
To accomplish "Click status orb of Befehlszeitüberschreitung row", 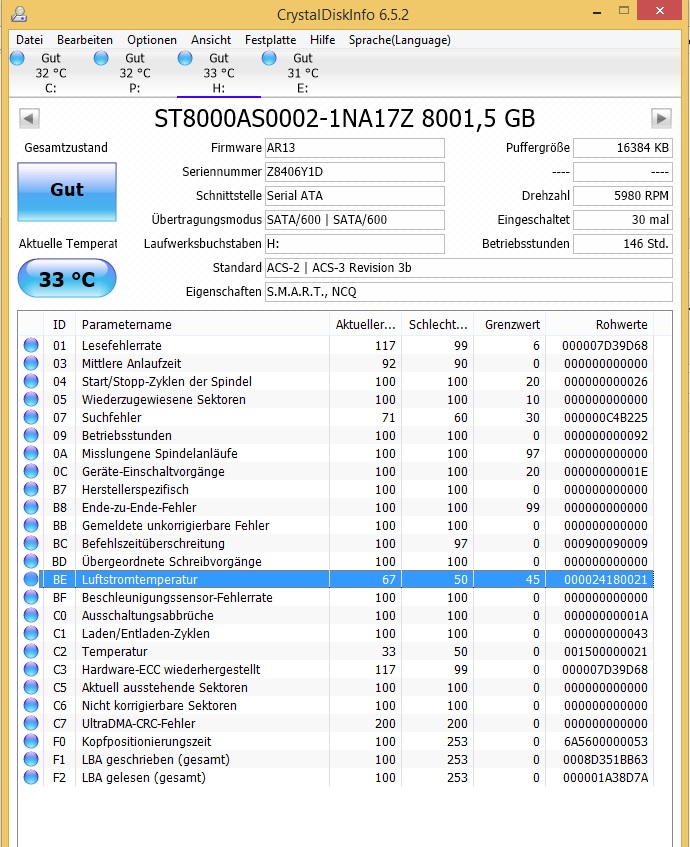I will coord(31,543).
